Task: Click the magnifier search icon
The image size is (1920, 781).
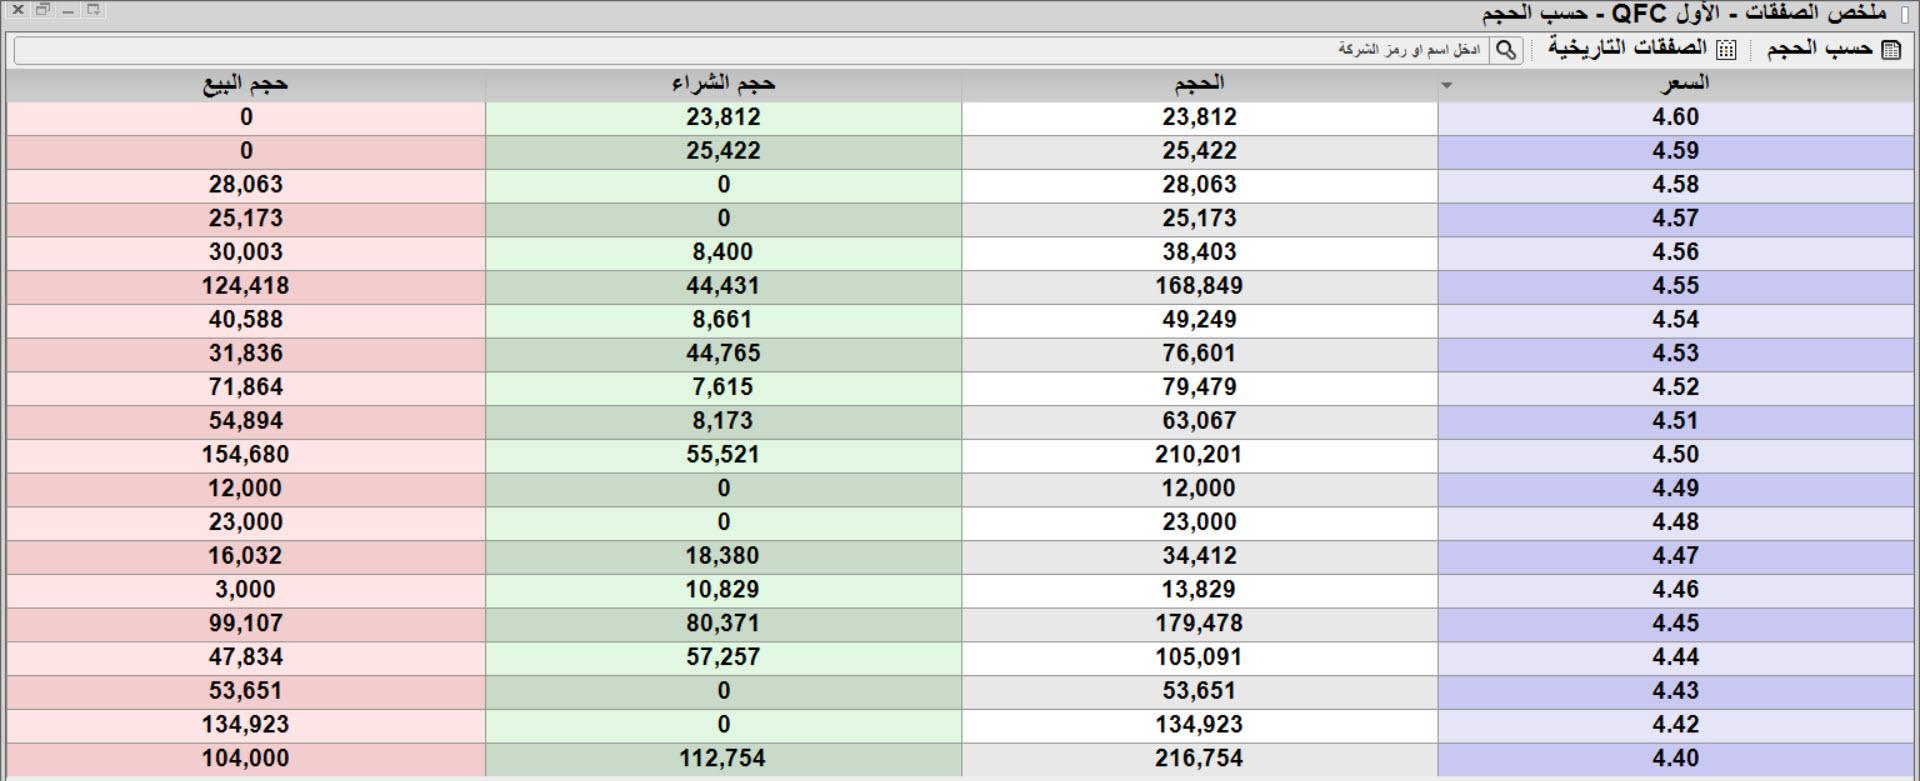Action: point(1506,50)
